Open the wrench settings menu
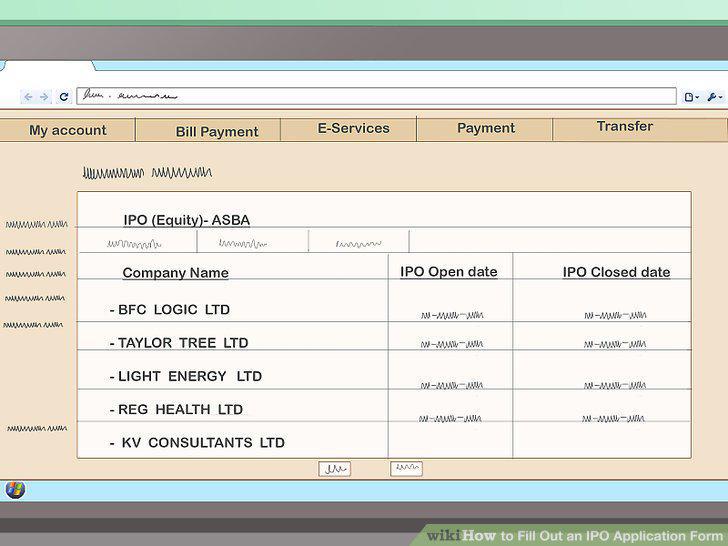This screenshot has width=728, height=546. (x=714, y=97)
